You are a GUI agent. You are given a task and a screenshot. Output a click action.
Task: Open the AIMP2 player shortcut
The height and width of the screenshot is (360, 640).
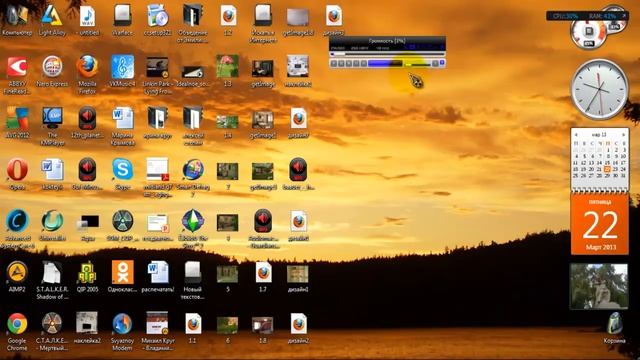[17, 276]
